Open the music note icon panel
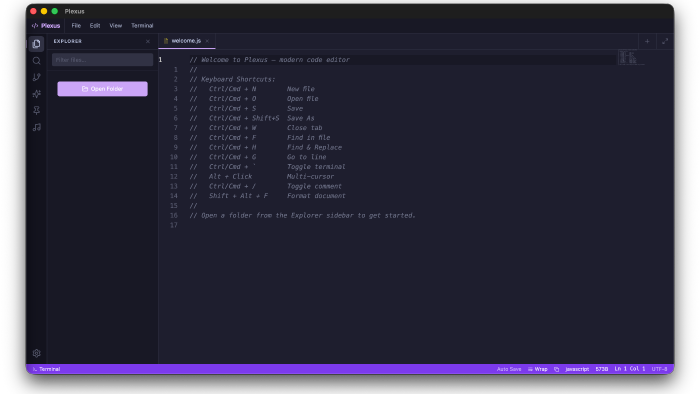 pos(37,127)
